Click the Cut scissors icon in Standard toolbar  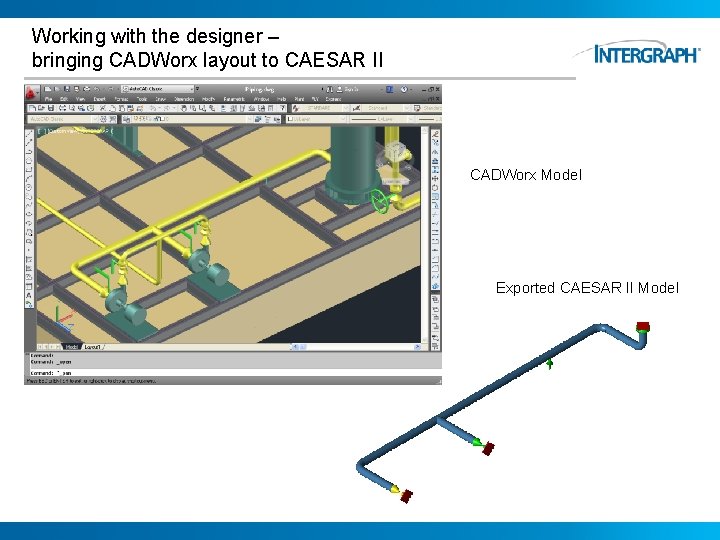click(103, 108)
